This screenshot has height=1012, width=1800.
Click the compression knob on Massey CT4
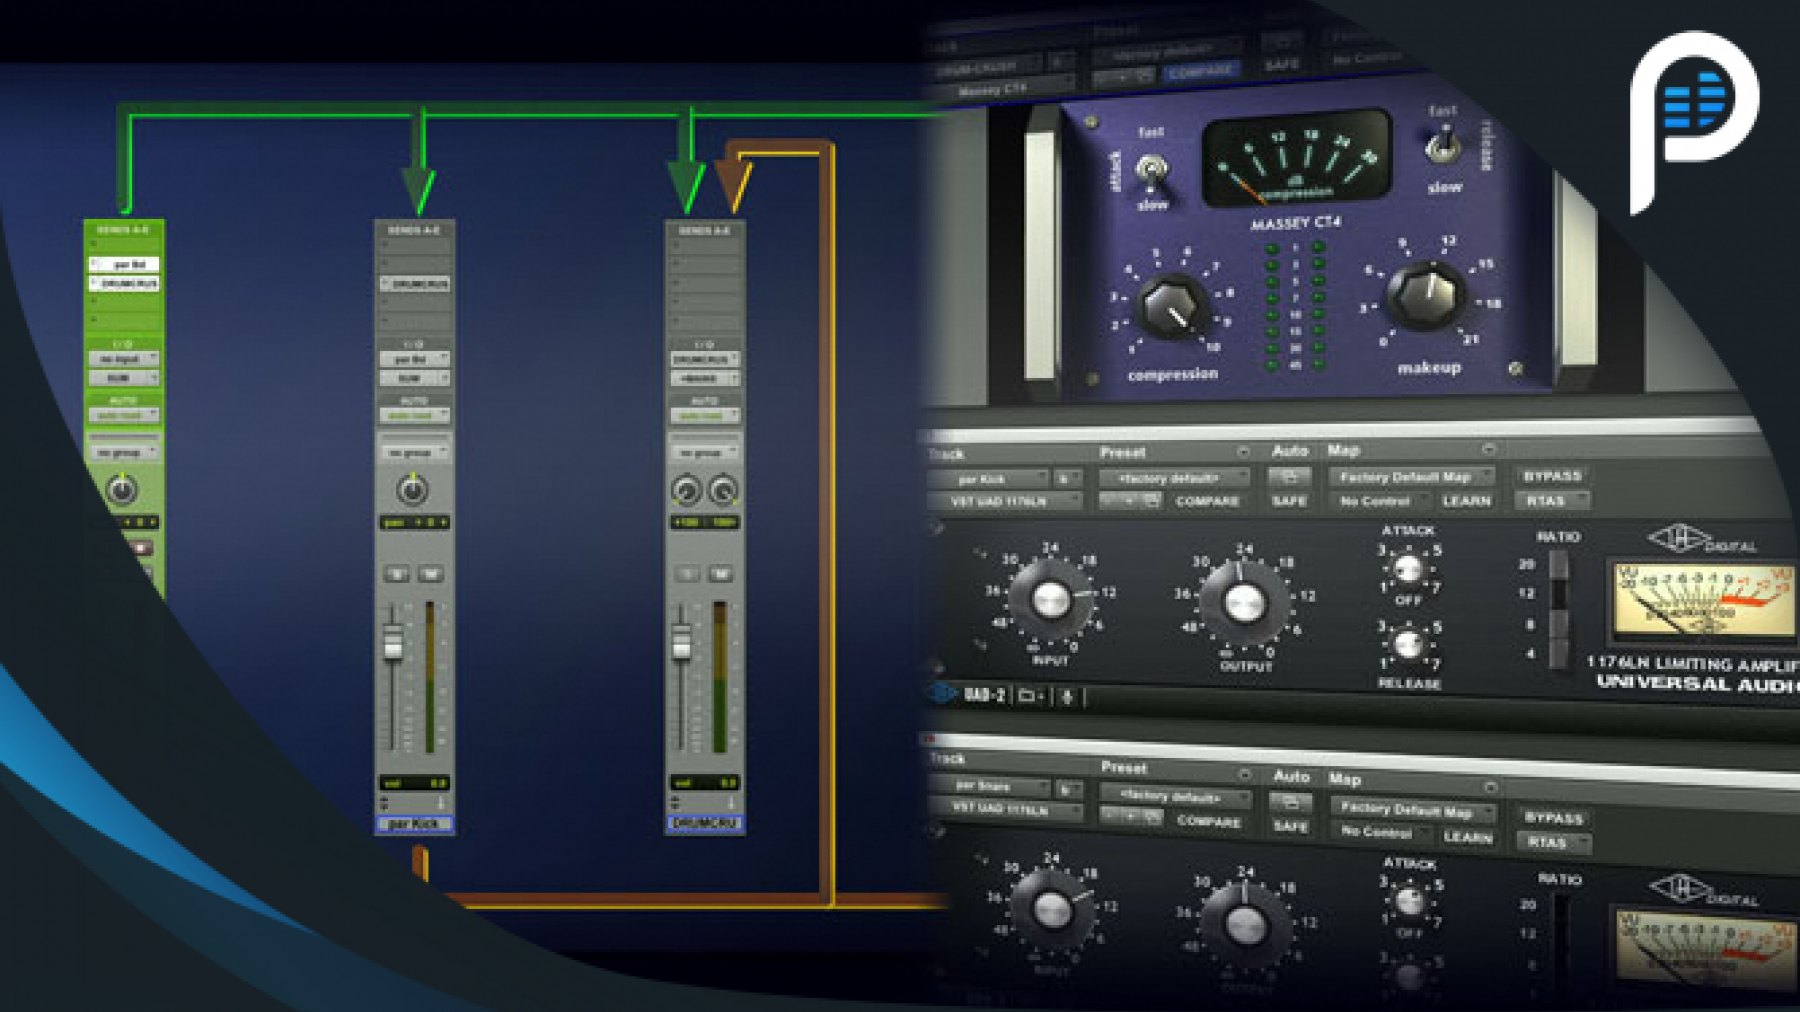[1175, 306]
